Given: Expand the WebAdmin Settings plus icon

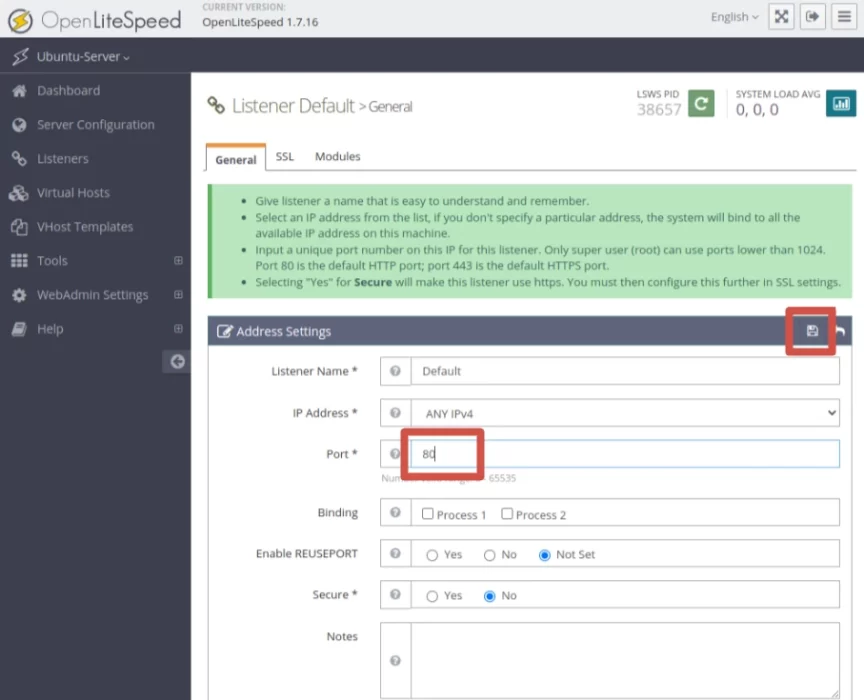Looking at the screenshot, I should (178, 294).
